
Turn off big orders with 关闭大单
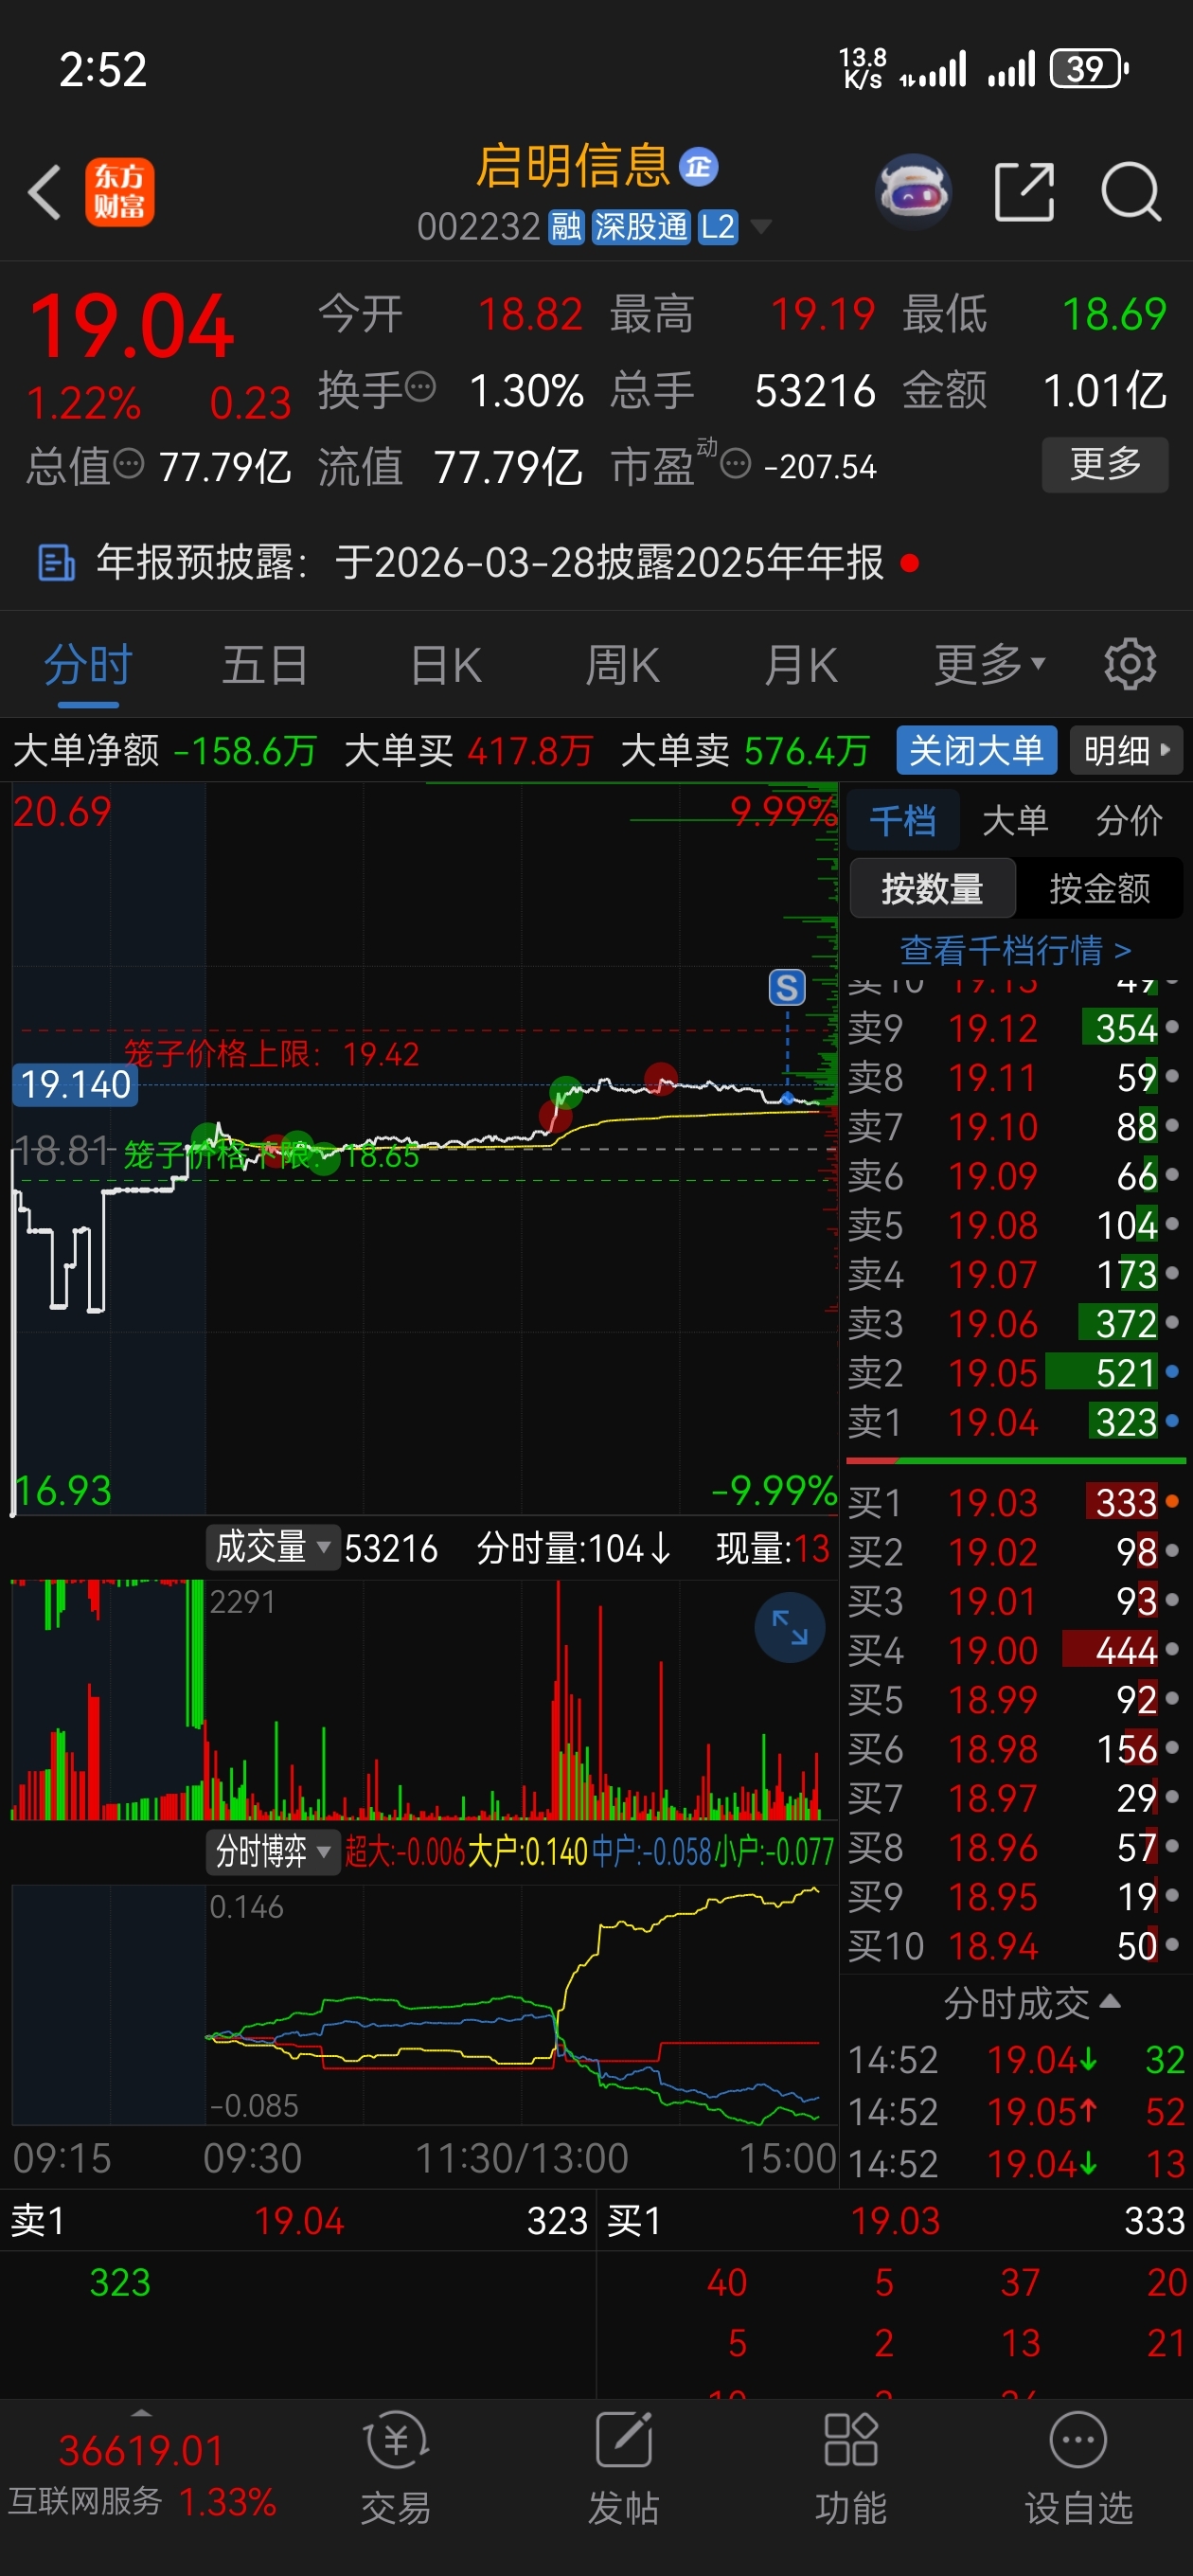pyautogui.click(x=976, y=750)
